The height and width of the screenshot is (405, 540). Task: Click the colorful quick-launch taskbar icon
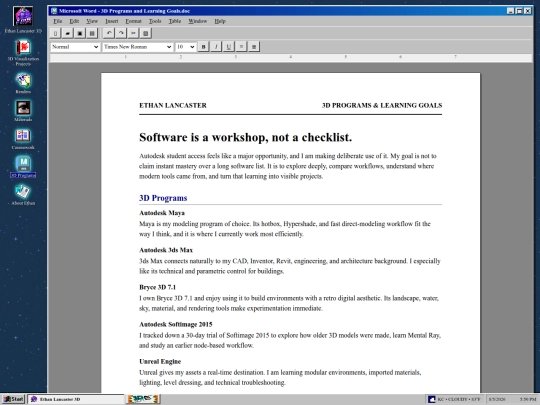pyautogui.click(x=143, y=399)
